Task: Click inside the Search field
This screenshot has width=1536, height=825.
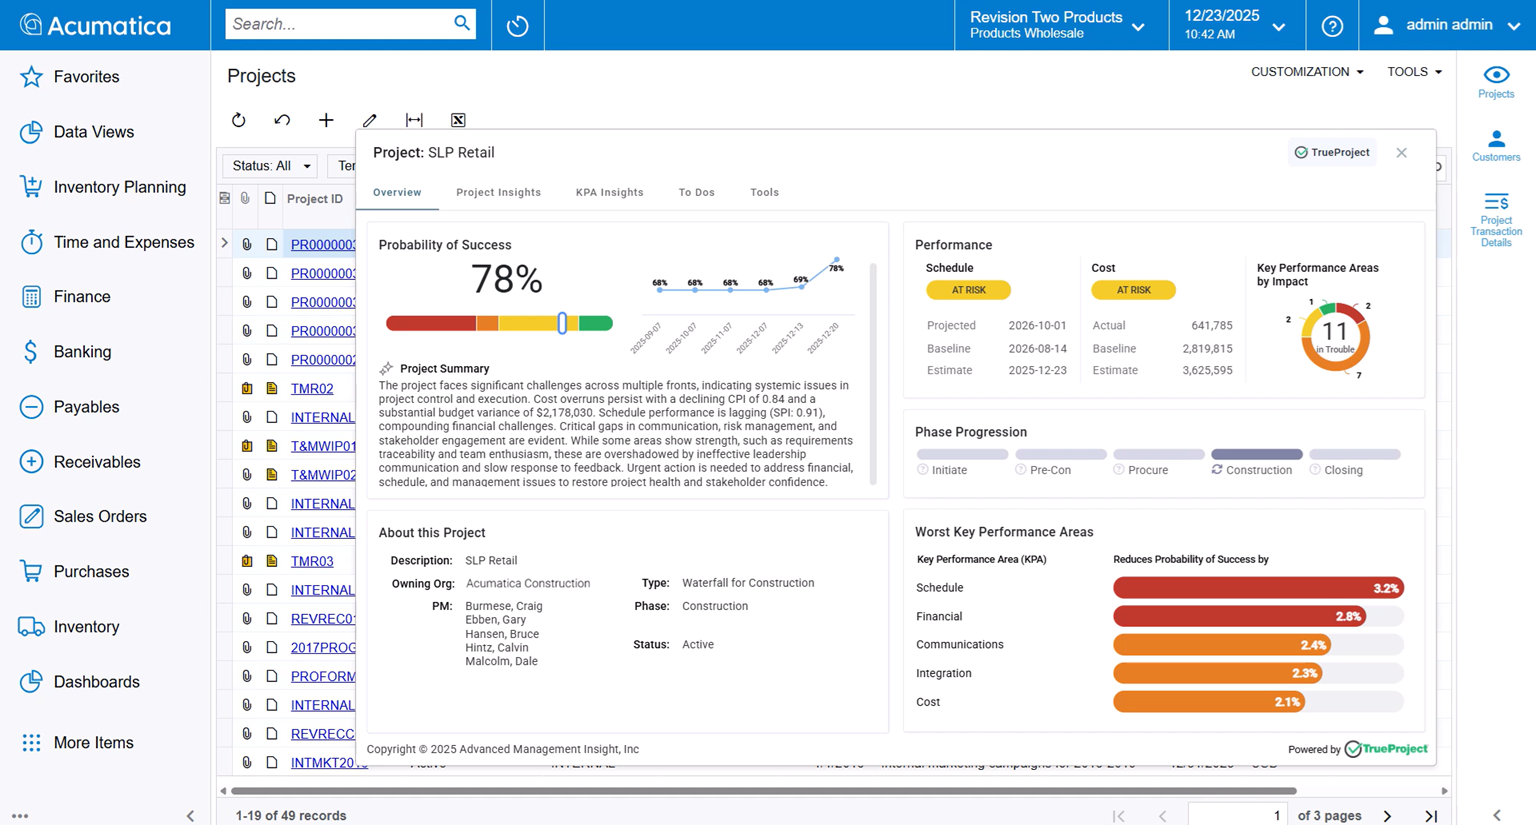Action: pyautogui.click(x=340, y=23)
